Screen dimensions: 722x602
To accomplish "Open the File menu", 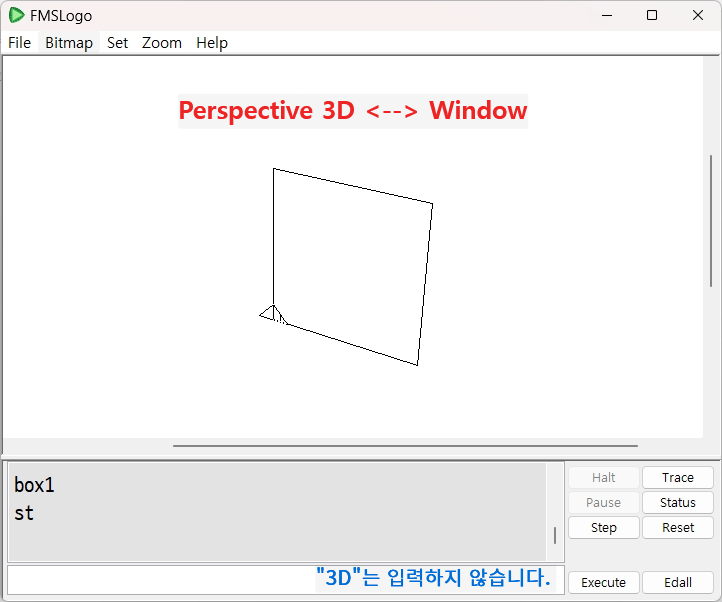I will click(19, 43).
